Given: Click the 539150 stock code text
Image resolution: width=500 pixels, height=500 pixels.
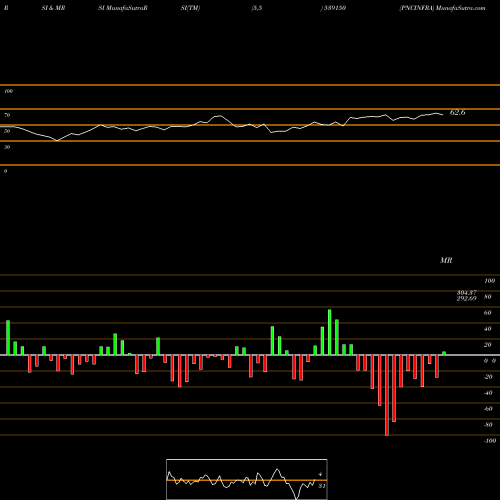Looking at the screenshot, I should coord(334,8).
